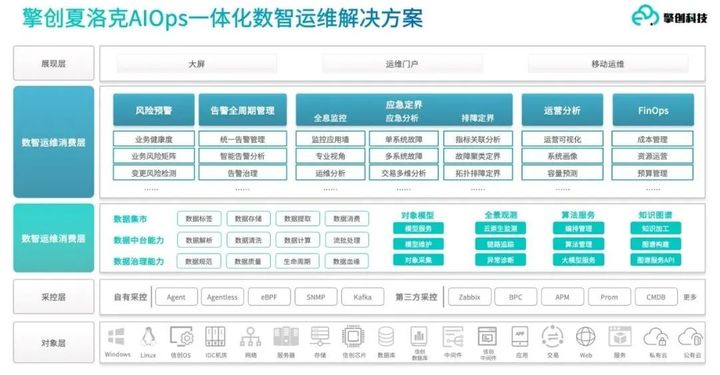This screenshot has width=720, height=375.
Task: Open the 移动运维 option
Action: [608, 64]
